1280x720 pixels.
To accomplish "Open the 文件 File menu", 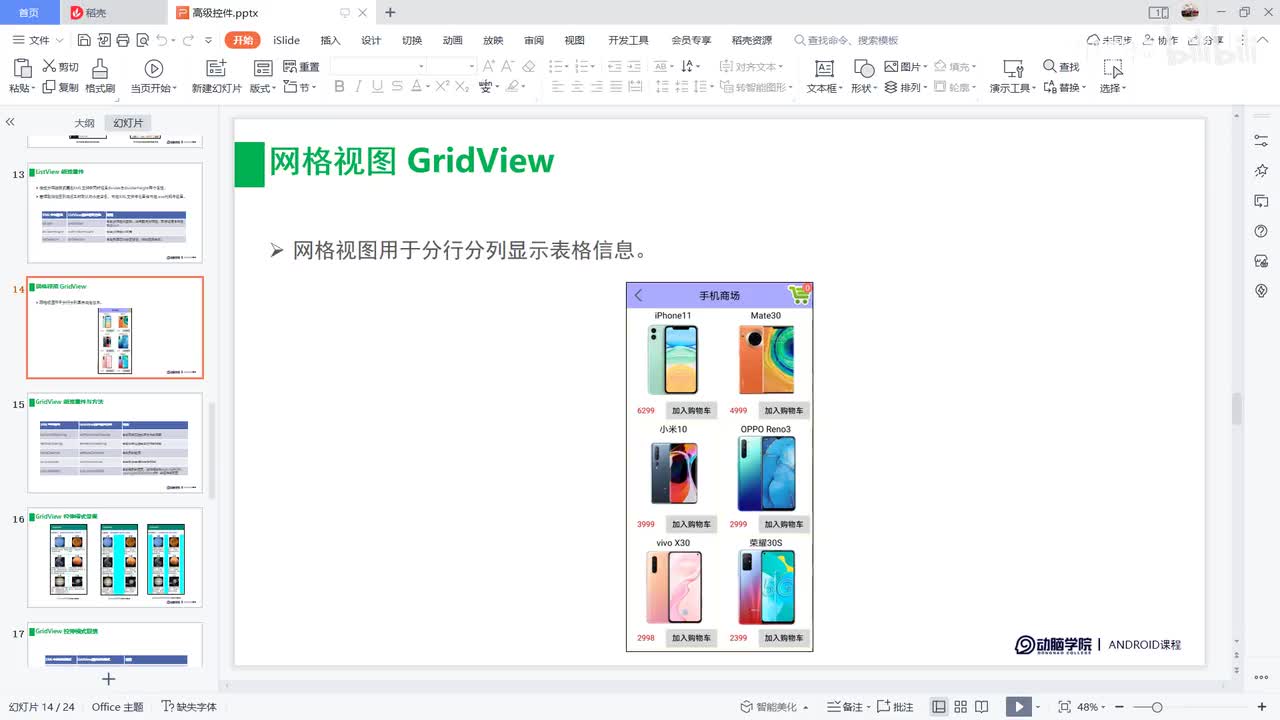I will coord(38,40).
